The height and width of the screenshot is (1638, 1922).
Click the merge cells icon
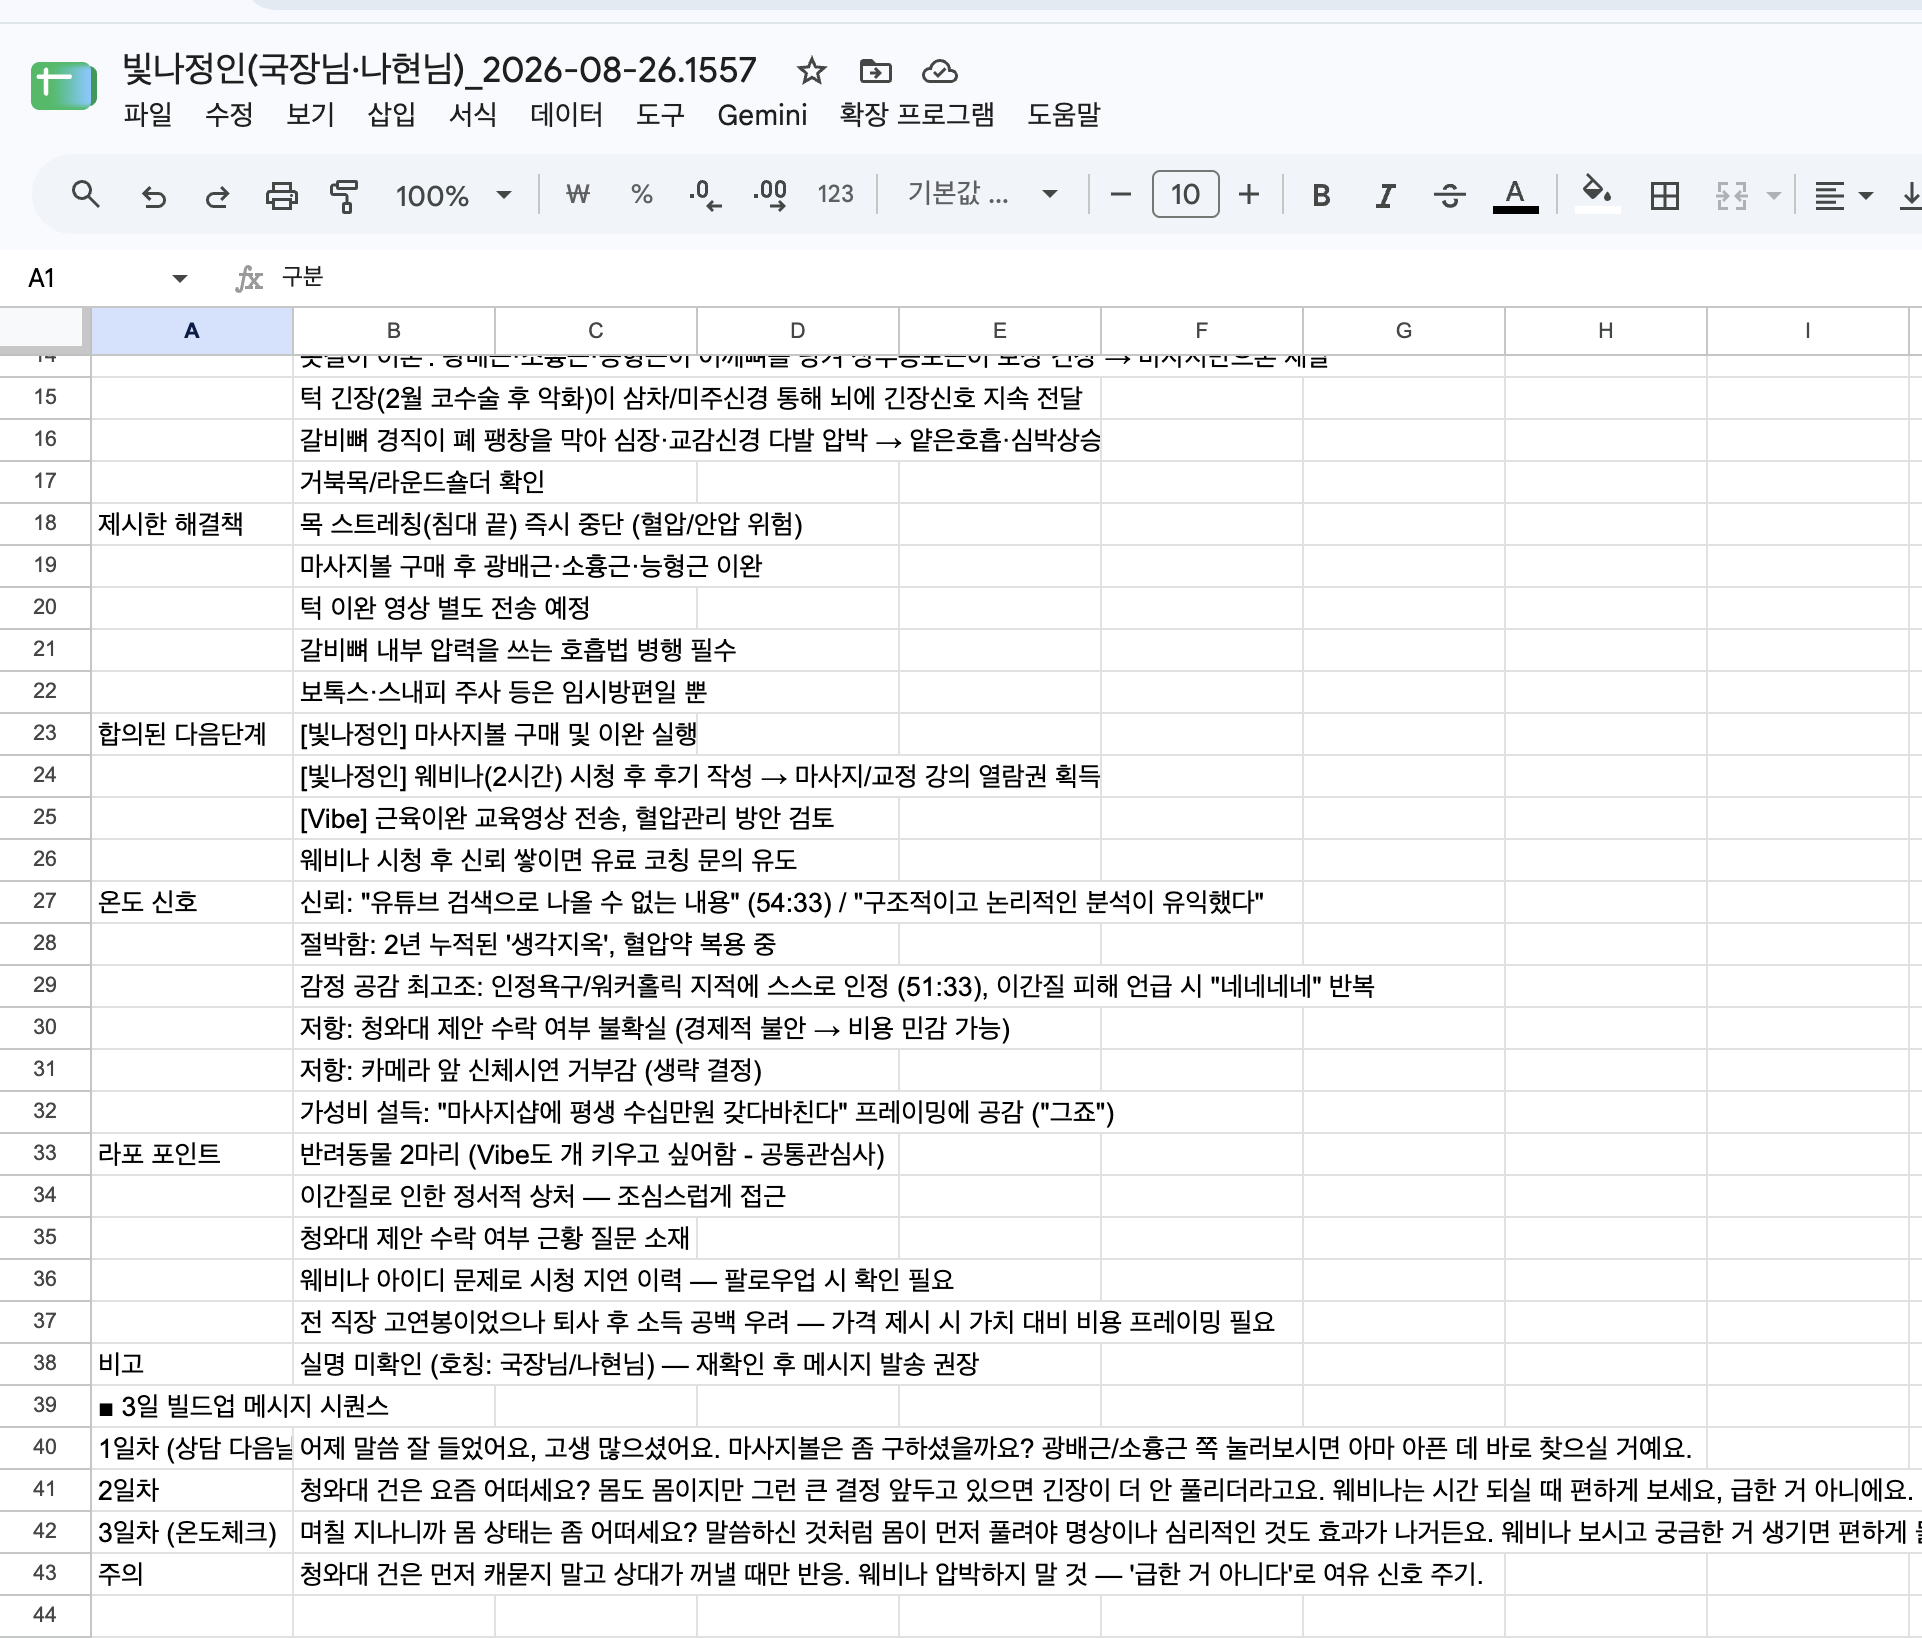pos(1731,195)
